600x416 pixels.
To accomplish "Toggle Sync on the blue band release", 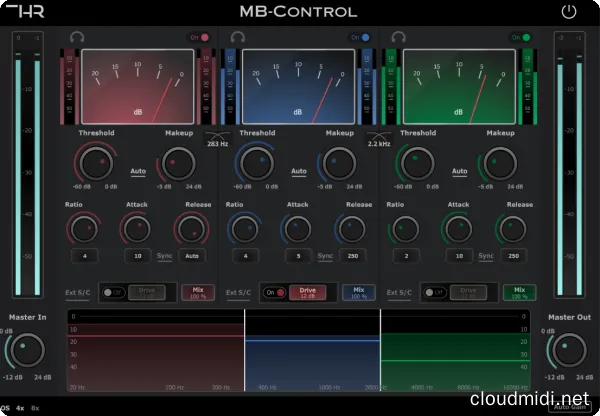I will 325,256.
